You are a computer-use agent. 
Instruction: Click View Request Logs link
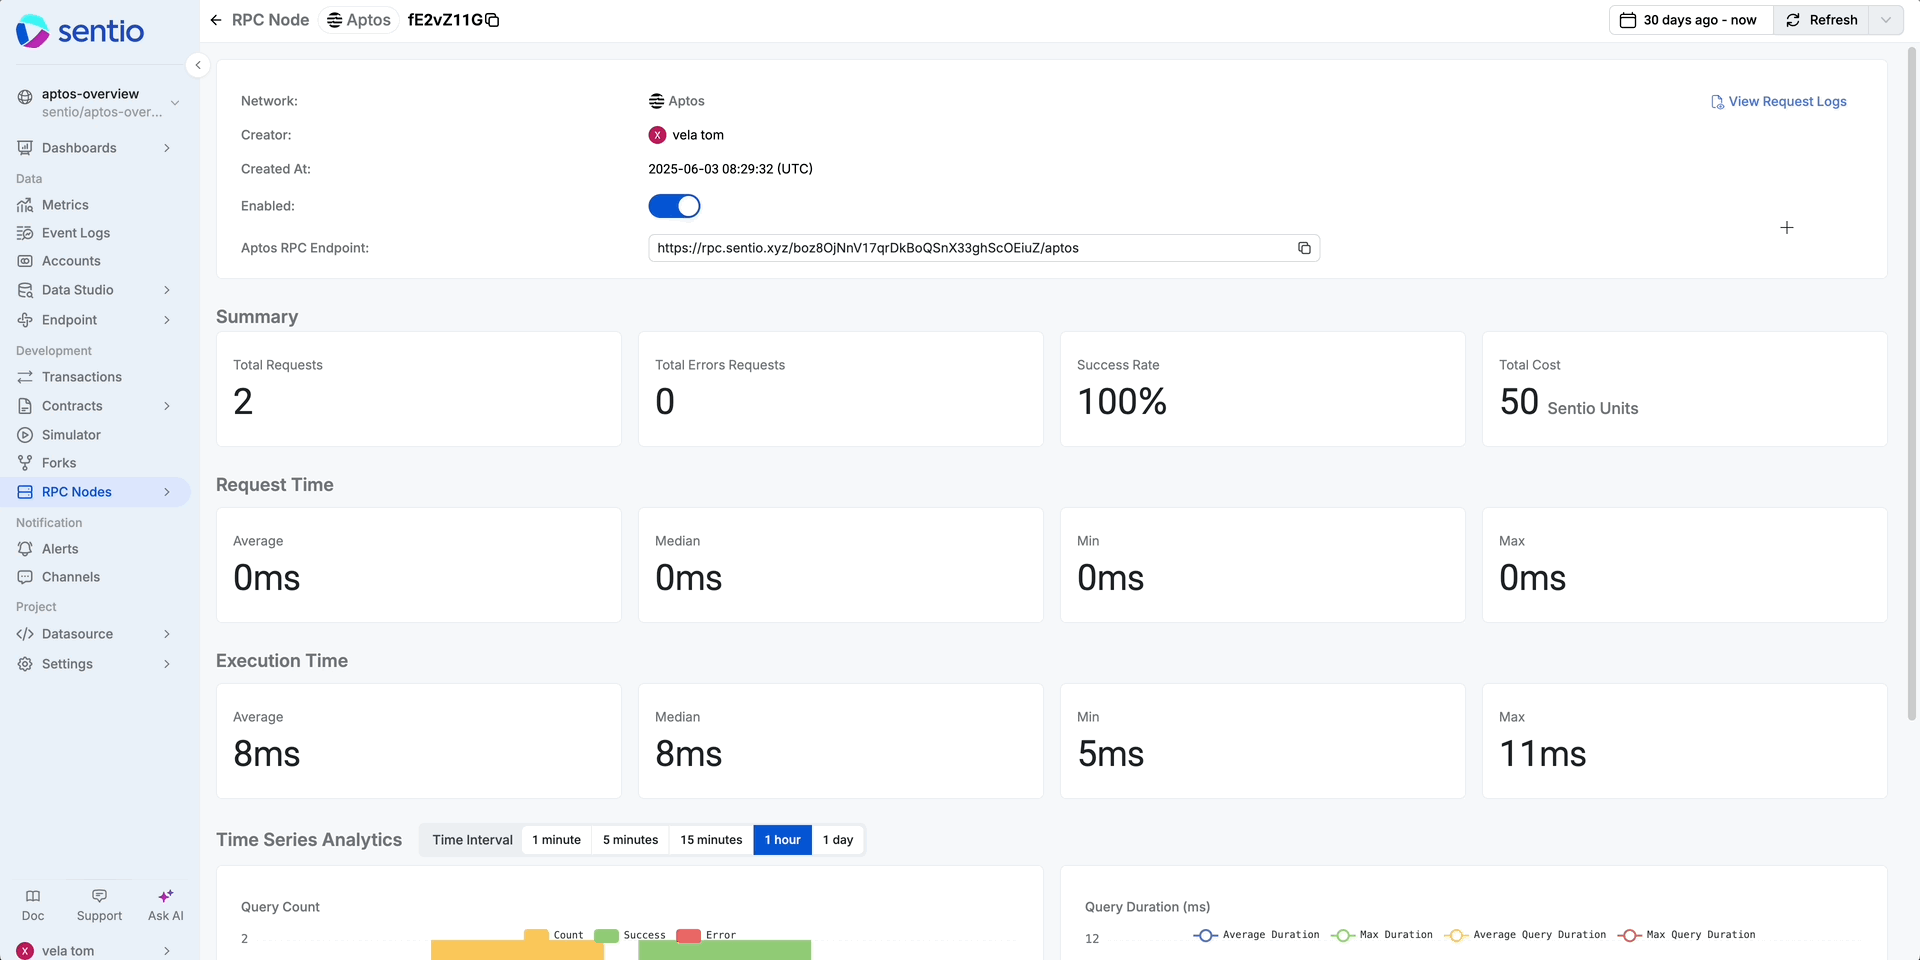(1778, 102)
